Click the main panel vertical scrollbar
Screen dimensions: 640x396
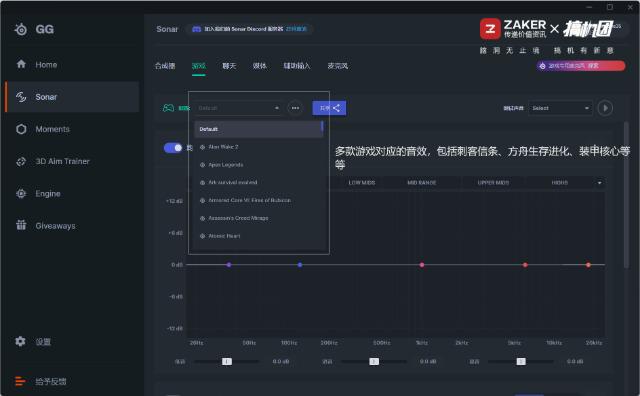point(626,195)
